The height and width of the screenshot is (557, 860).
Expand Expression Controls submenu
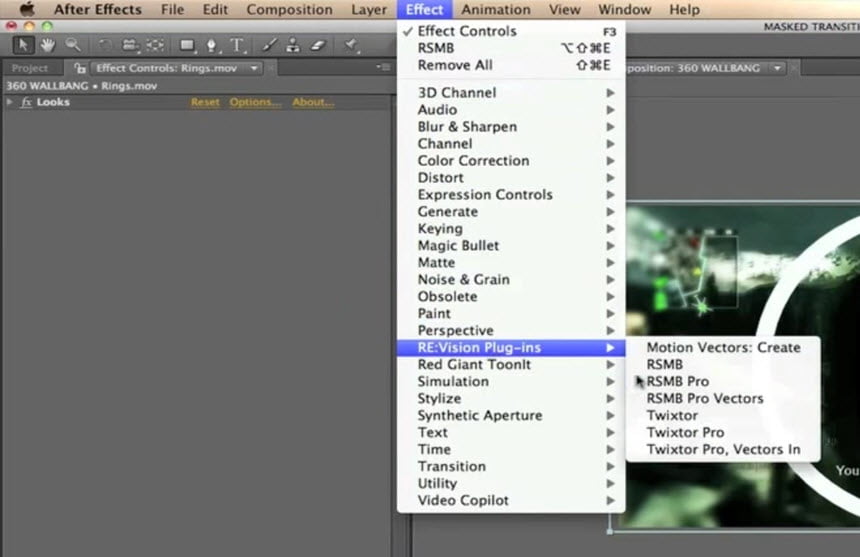click(x=511, y=195)
